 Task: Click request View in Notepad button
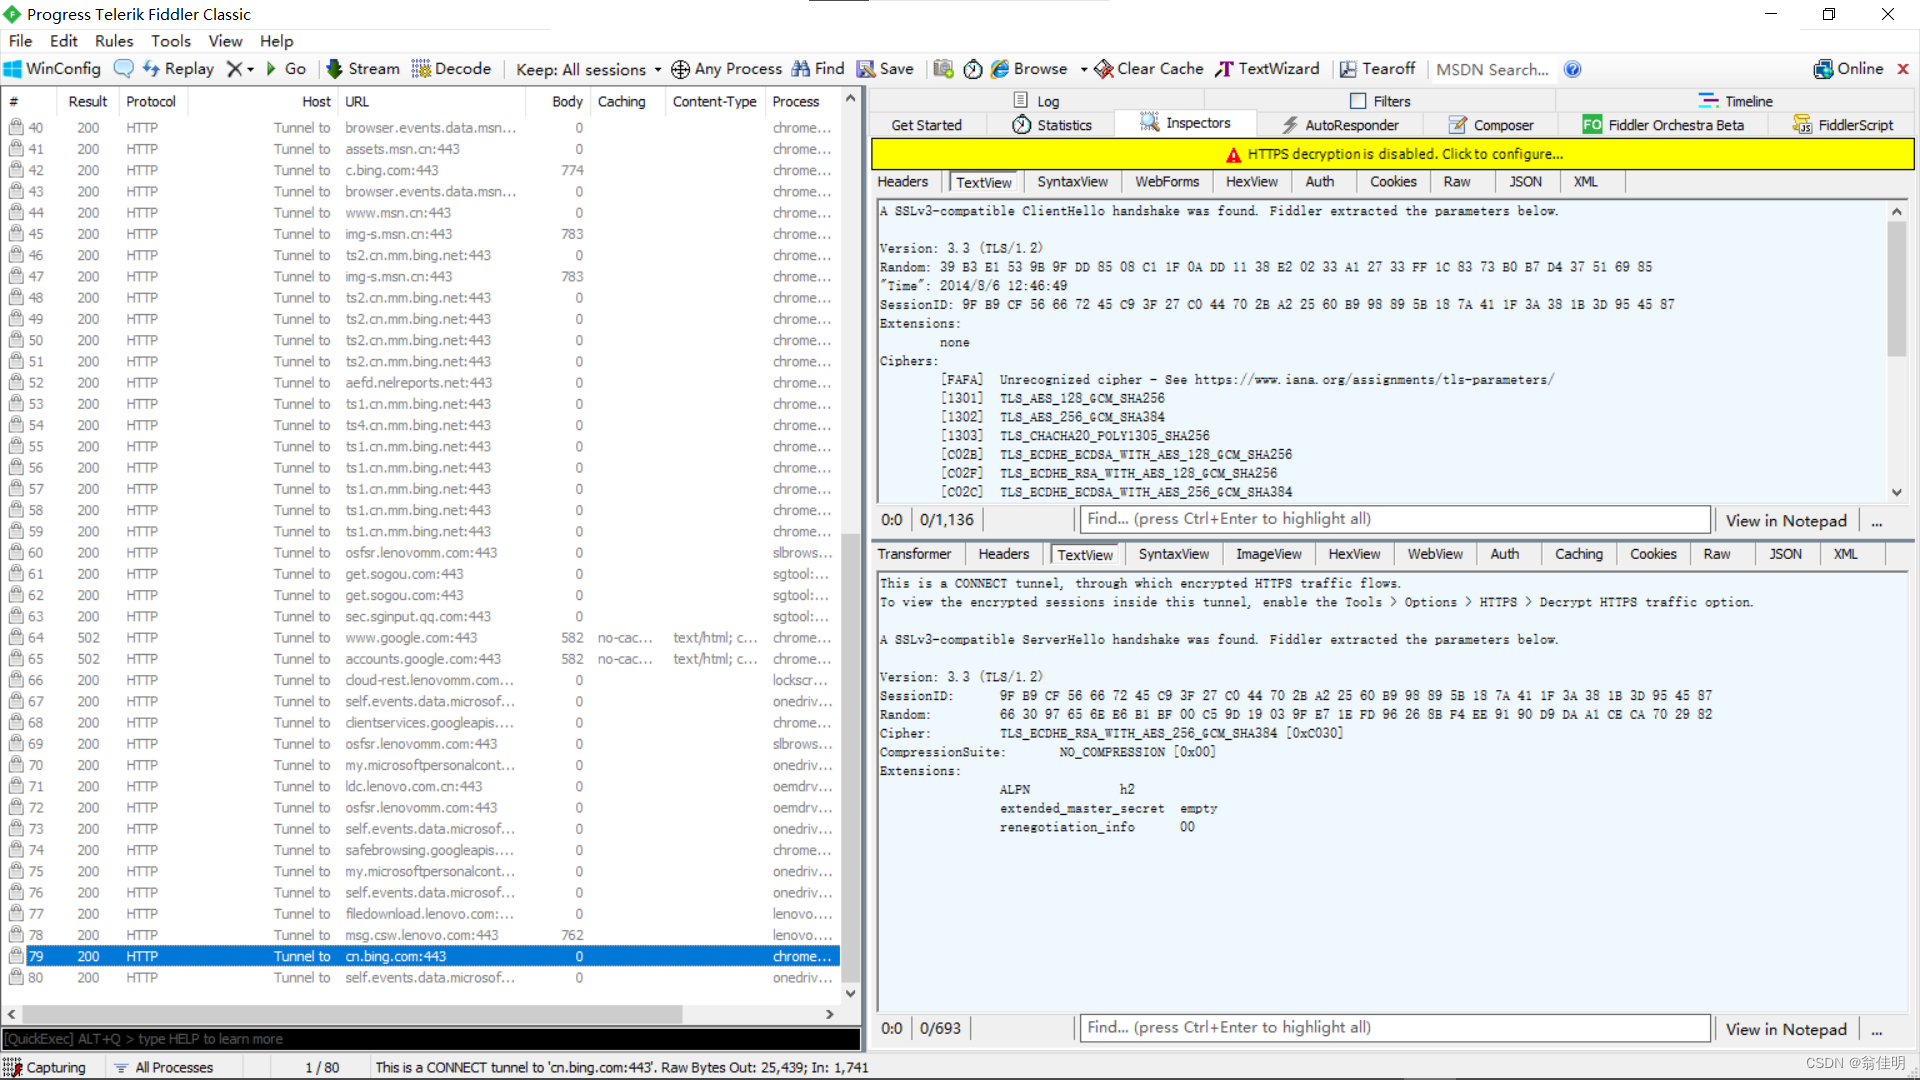coord(1786,520)
